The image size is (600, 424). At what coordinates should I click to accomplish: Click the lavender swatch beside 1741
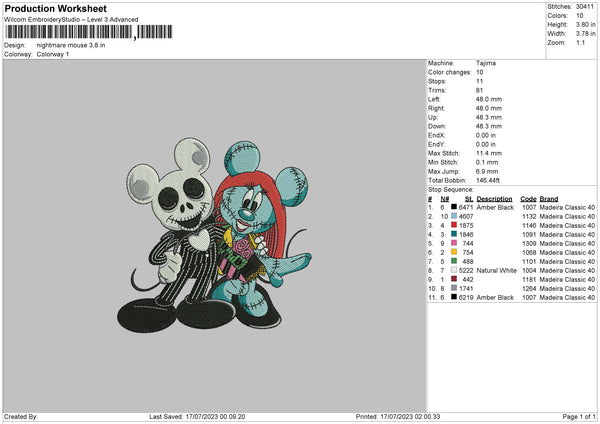coord(454,288)
